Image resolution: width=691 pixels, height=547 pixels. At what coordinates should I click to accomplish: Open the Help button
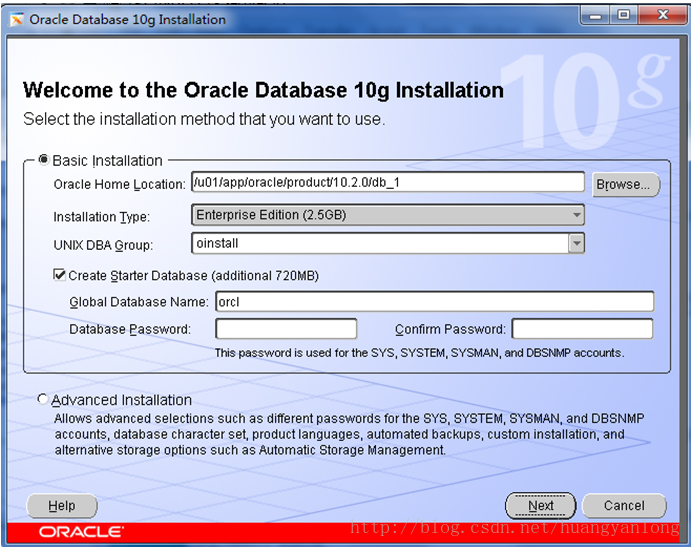(x=62, y=506)
